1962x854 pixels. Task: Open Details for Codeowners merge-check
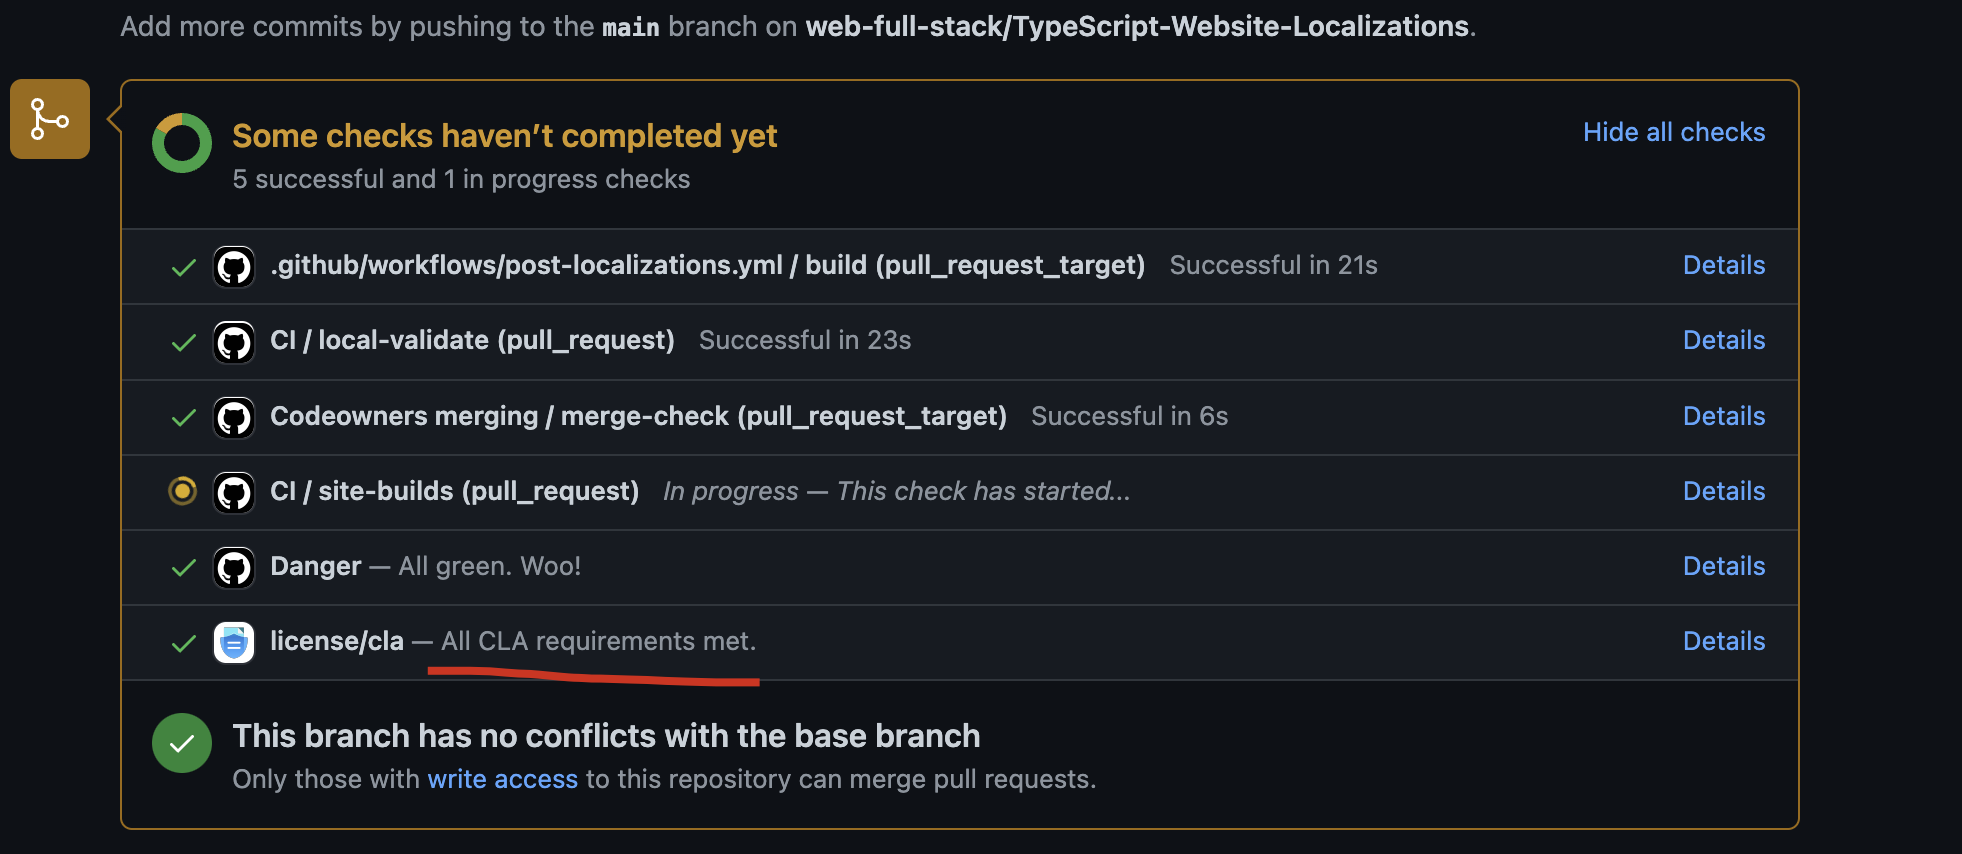click(x=1724, y=416)
